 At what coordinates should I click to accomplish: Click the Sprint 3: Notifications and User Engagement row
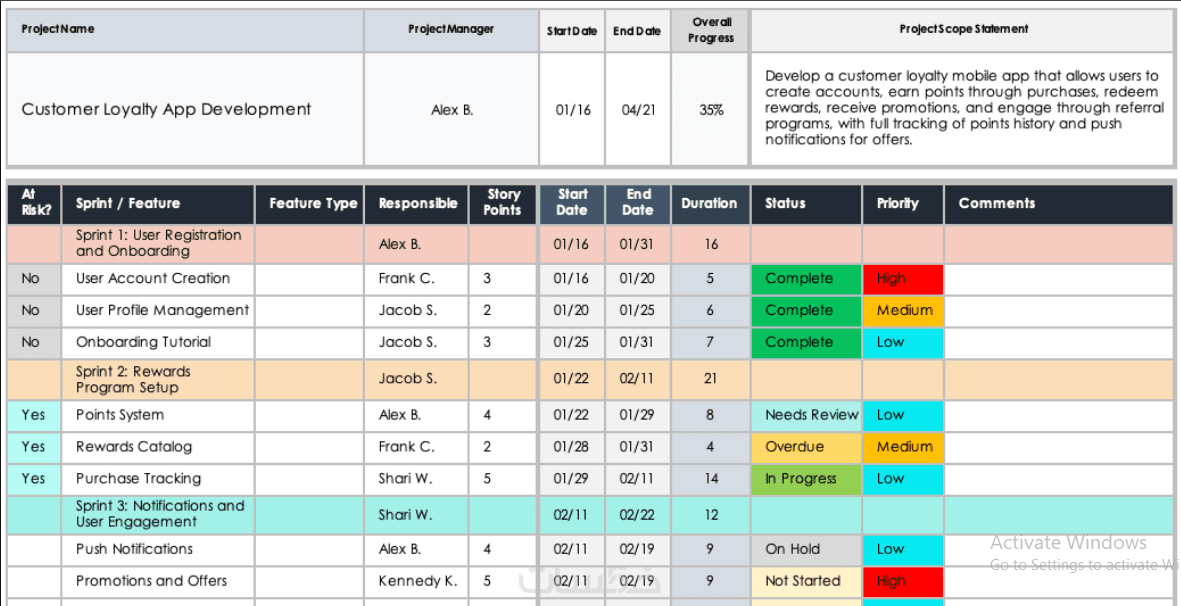point(591,516)
